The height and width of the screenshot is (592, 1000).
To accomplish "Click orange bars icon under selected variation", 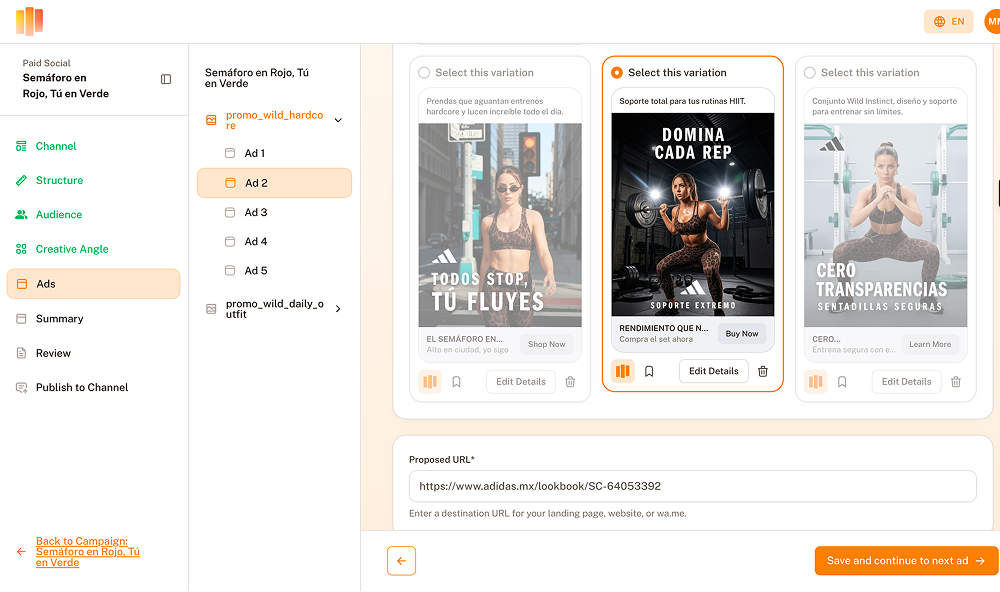I will (622, 371).
